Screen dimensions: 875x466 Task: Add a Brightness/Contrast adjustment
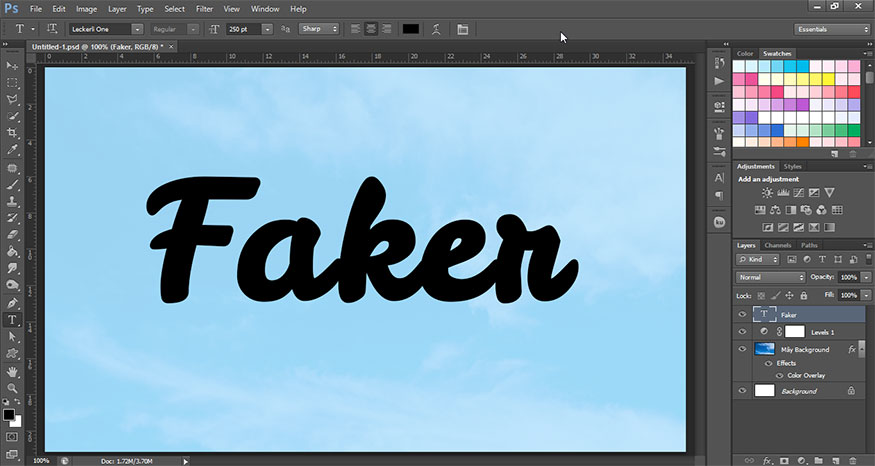[767, 193]
